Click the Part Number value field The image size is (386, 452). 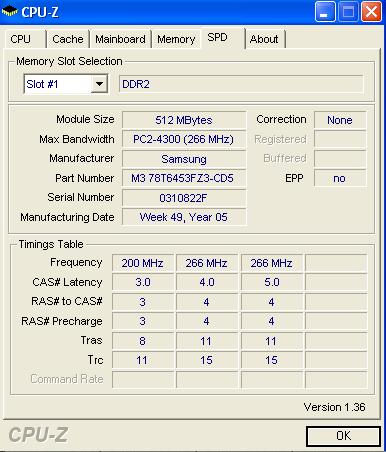184,178
